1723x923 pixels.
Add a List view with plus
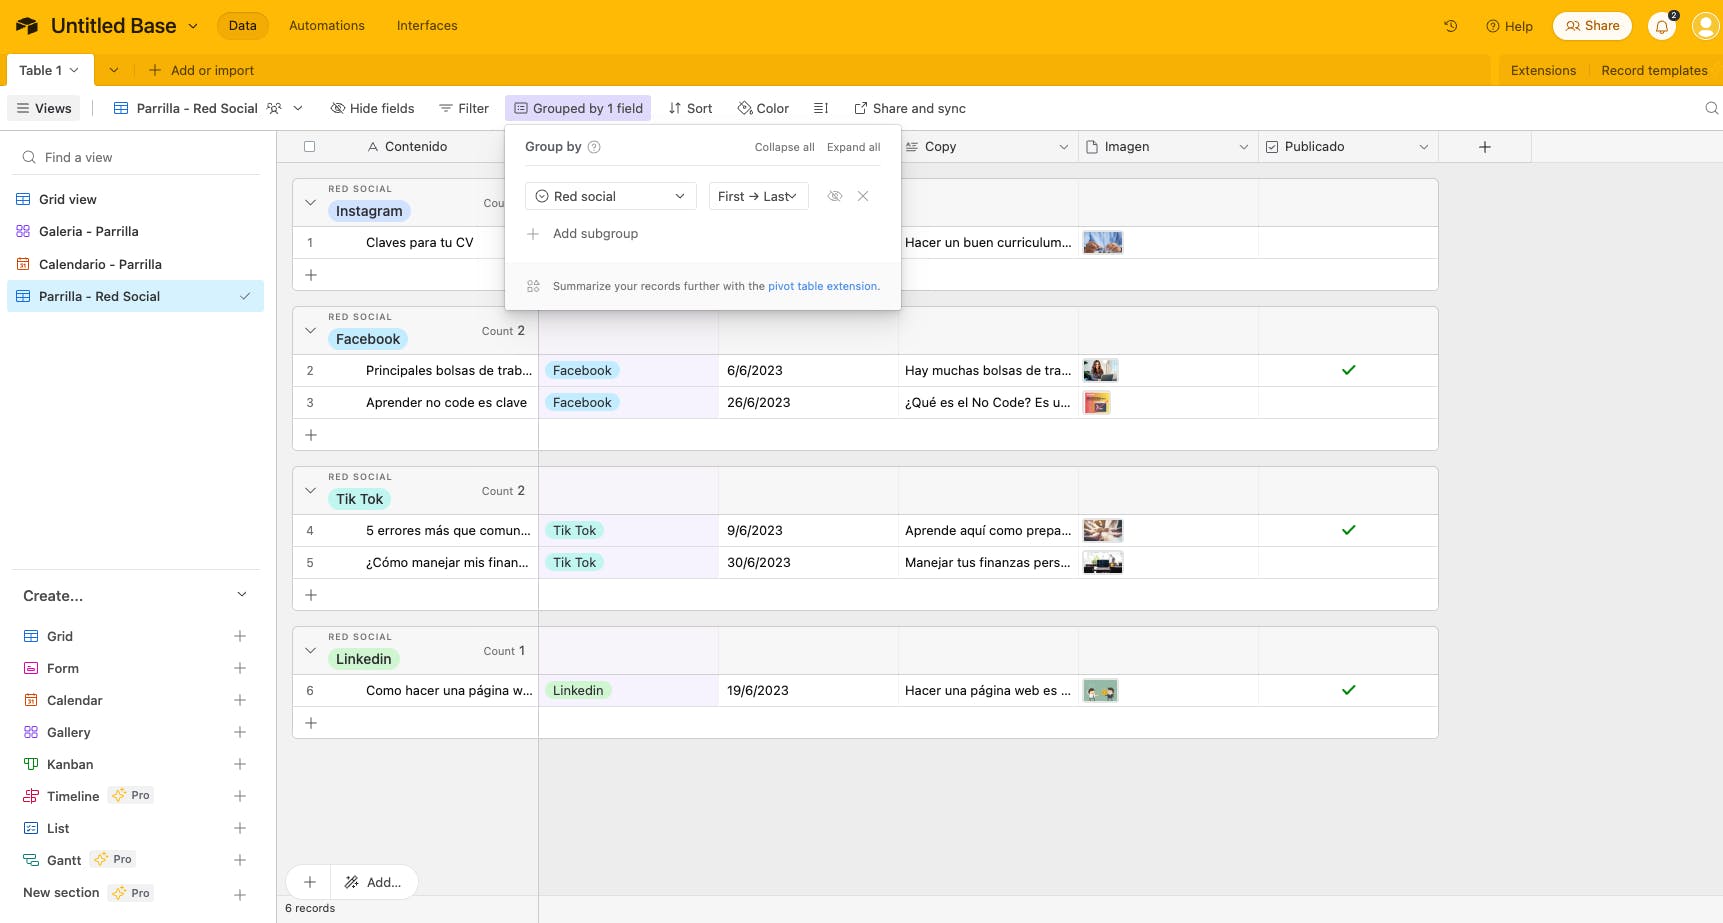pyautogui.click(x=240, y=828)
